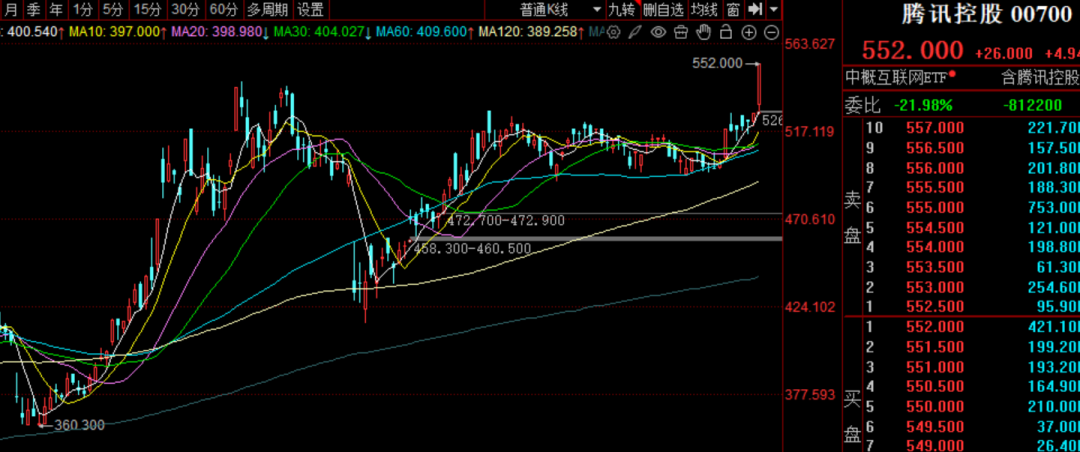Click the MA60: 409.600 indicator label
The image size is (1080, 452).
424,32
